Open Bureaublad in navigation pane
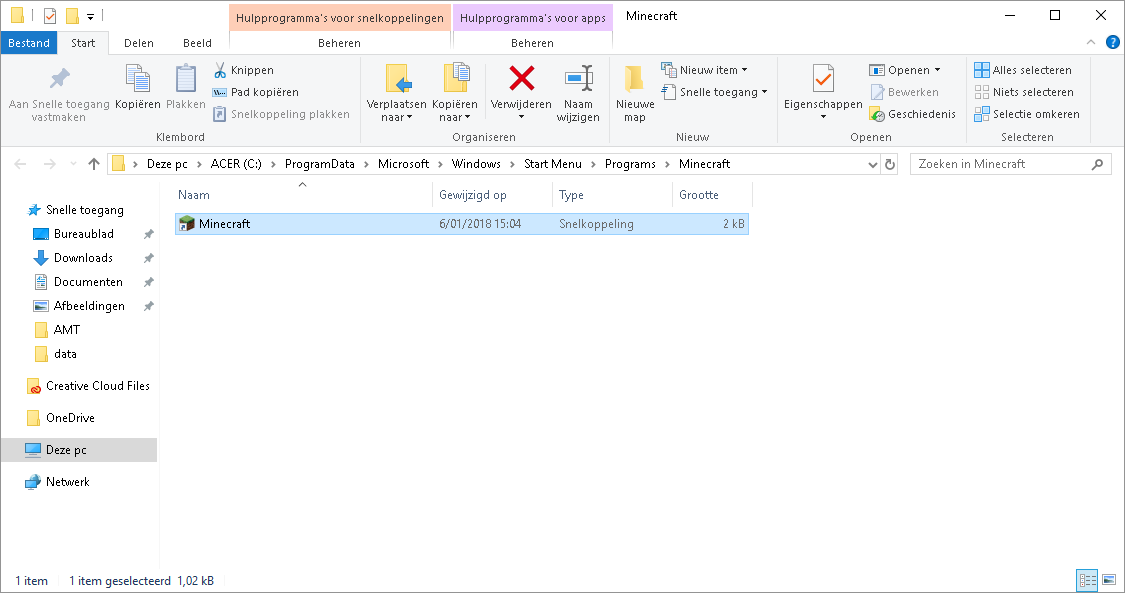This screenshot has height=593, width=1125. [83, 234]
